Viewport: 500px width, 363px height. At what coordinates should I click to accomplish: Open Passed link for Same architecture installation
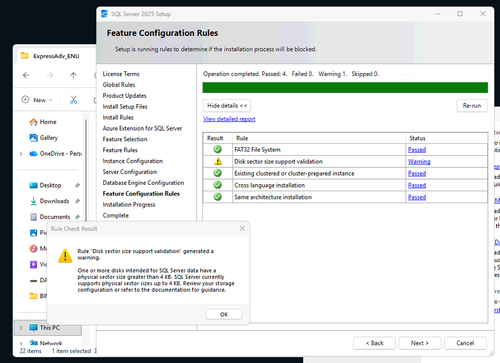[417, 197]
